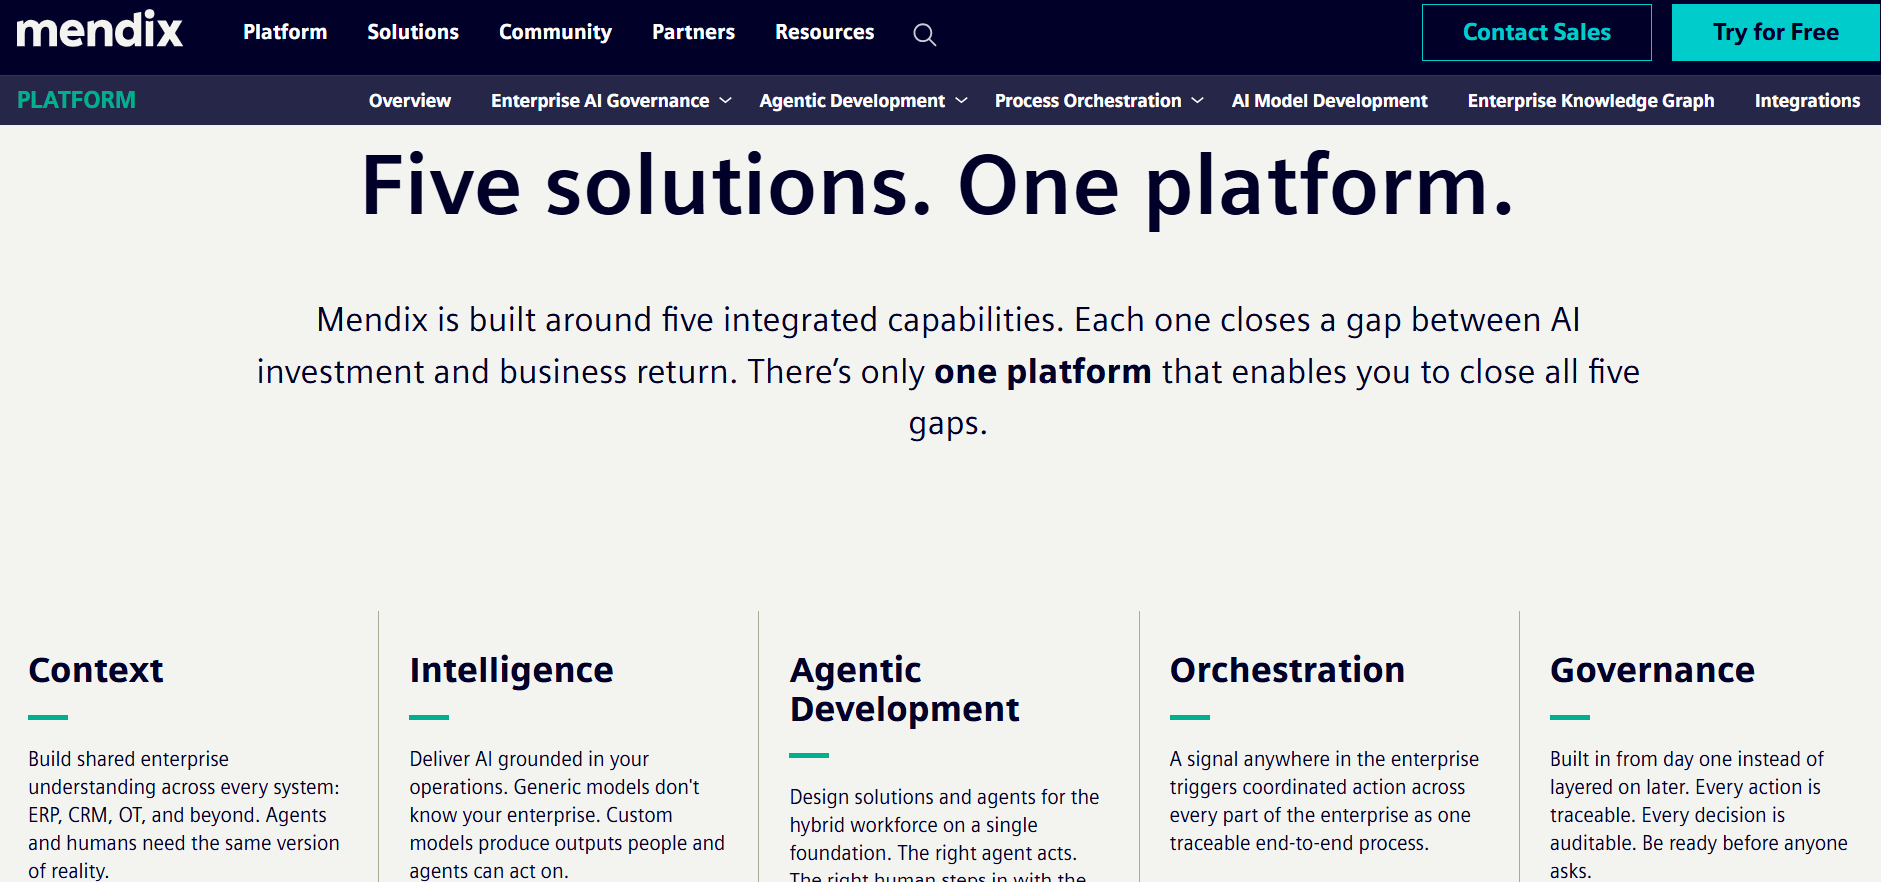Click 'Built in from day one' text

click(1699, 815)
